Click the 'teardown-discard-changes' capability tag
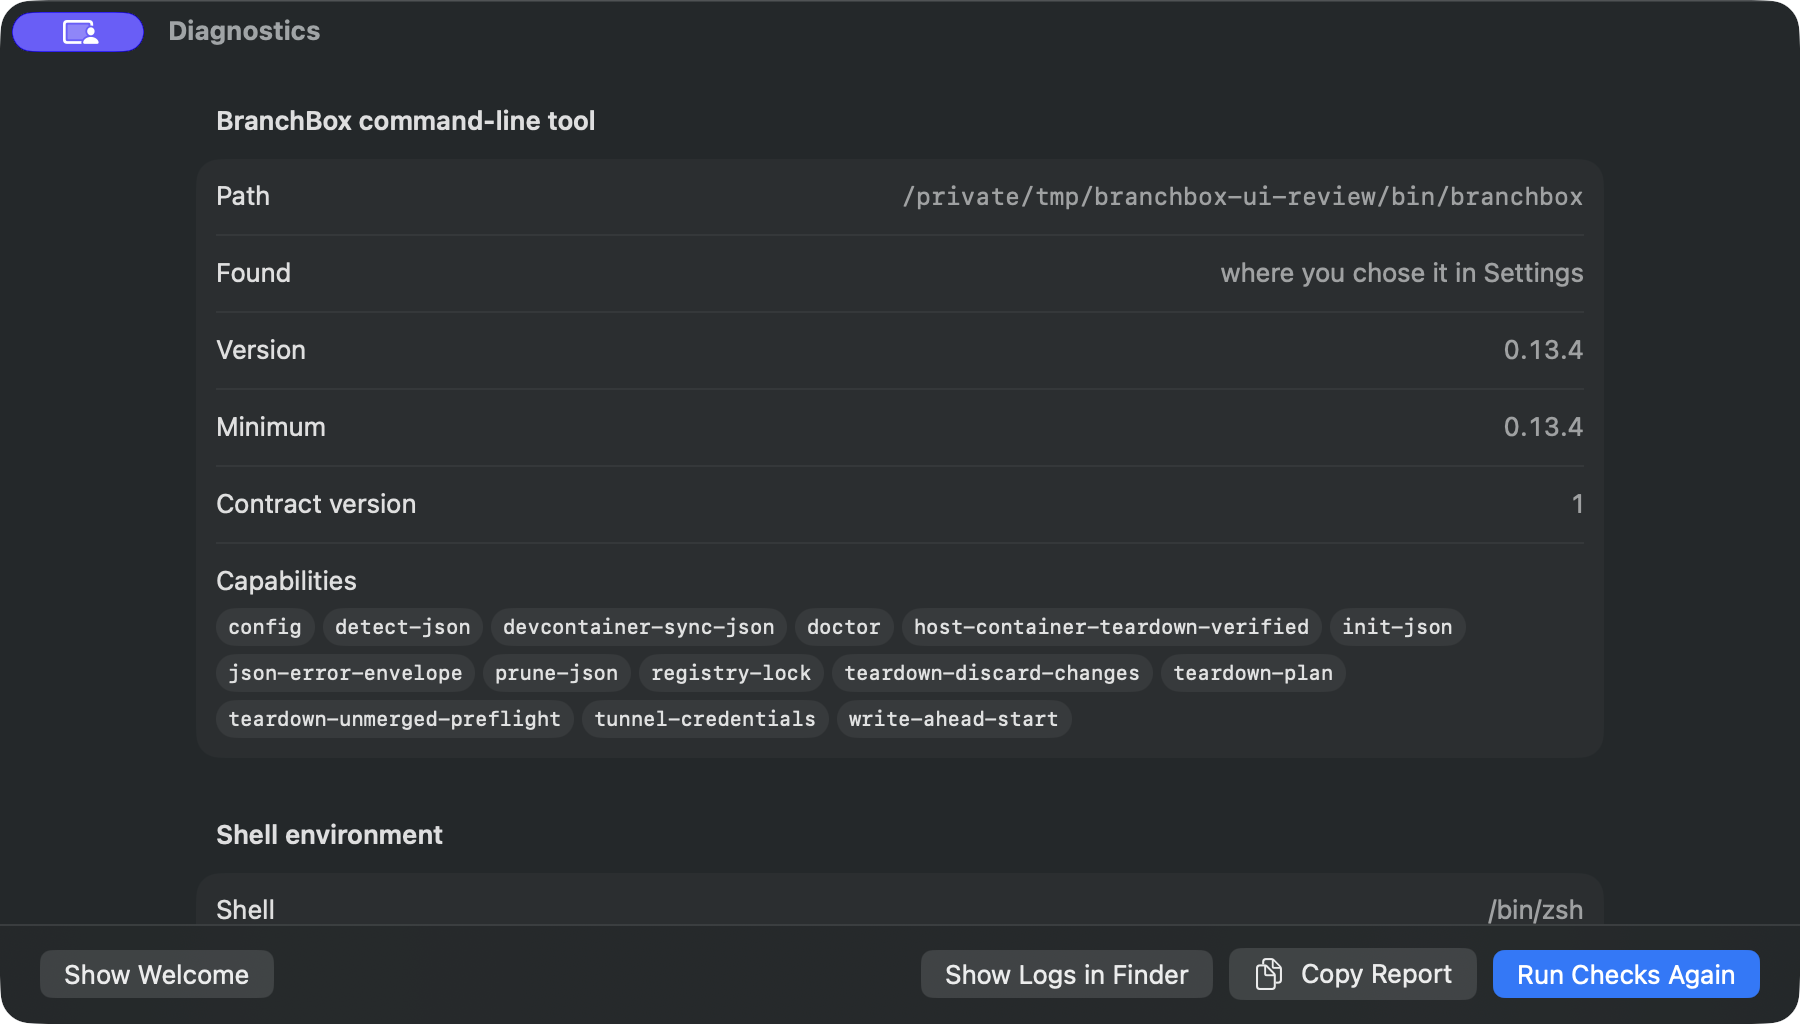This screenshot has height=1024, width=1800. (x=992, y=673)
